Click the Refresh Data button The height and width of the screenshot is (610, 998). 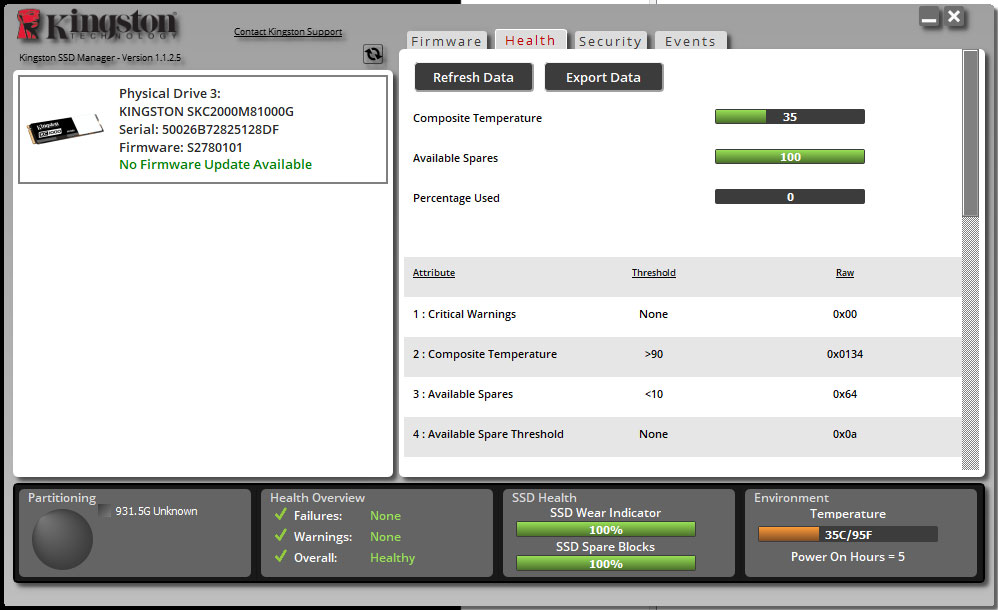tap(474, 77)
